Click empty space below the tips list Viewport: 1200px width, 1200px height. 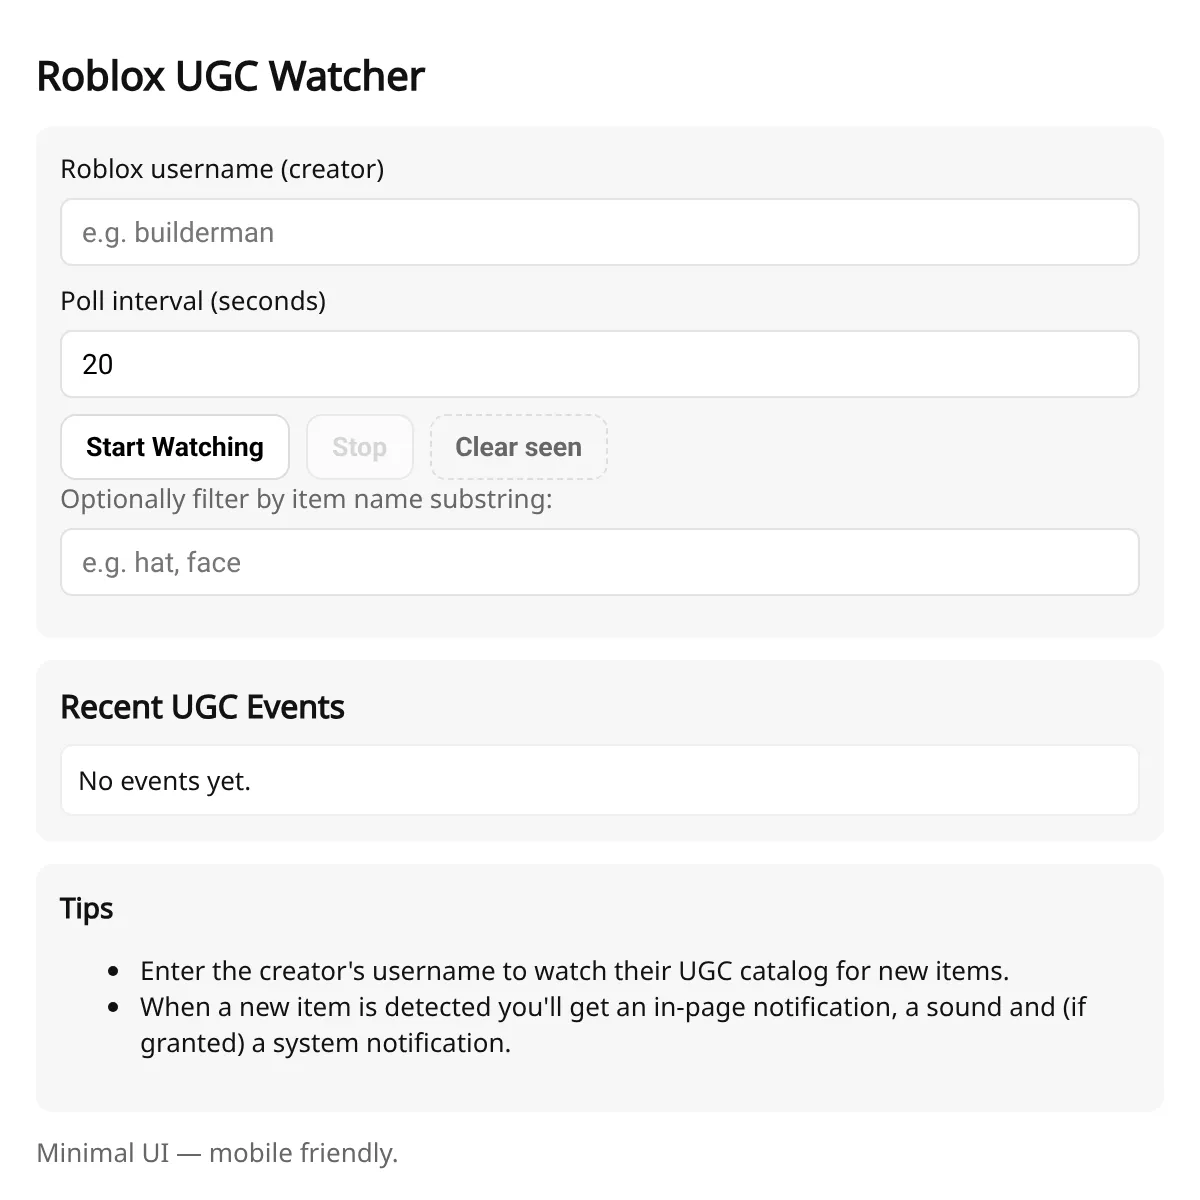coord(599,1085)
